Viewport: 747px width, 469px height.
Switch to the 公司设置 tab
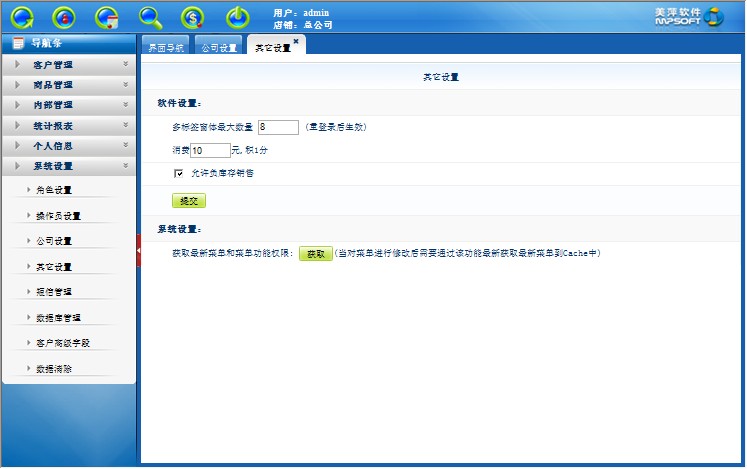[218, 48]
